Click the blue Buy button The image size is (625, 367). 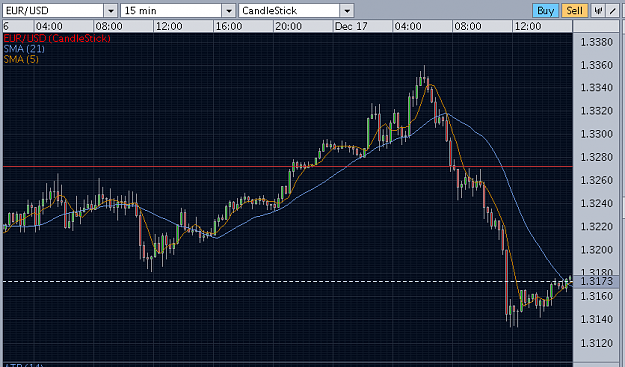(545, 10)
